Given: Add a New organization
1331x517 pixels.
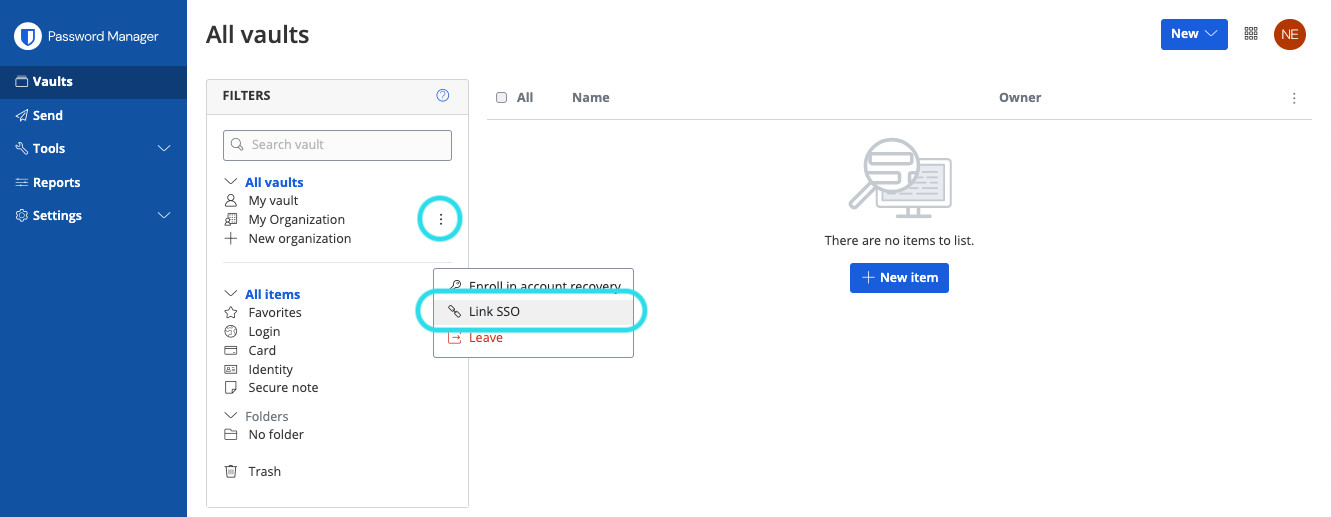Looking at the screenshot, I should 299,239.
